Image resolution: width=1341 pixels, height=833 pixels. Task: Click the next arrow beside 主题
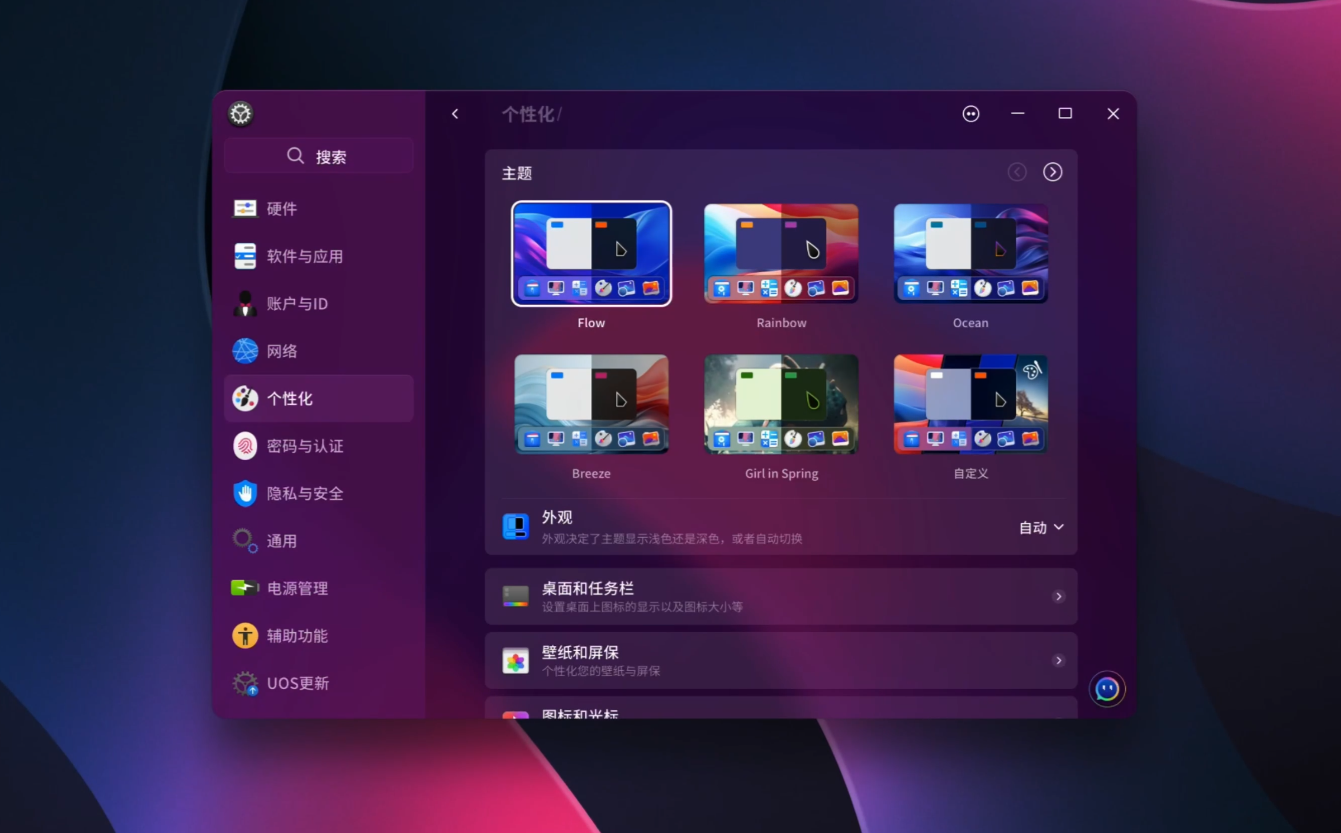pyautogui.click(x=1052, y=171)
